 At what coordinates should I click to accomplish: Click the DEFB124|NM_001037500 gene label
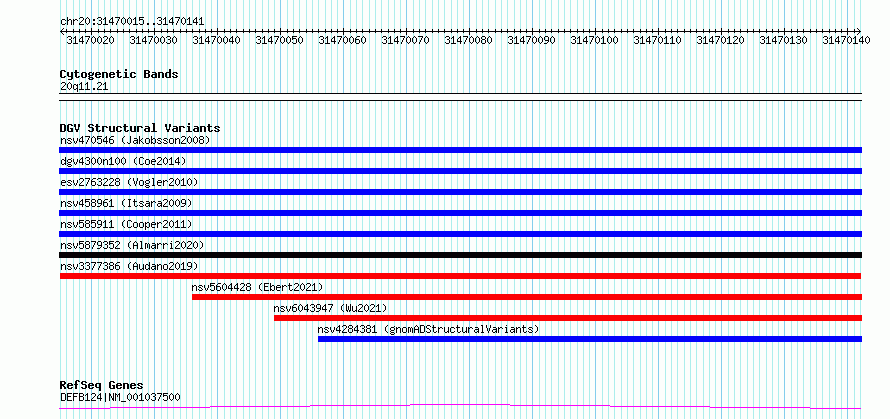click(x=120, y=397)
